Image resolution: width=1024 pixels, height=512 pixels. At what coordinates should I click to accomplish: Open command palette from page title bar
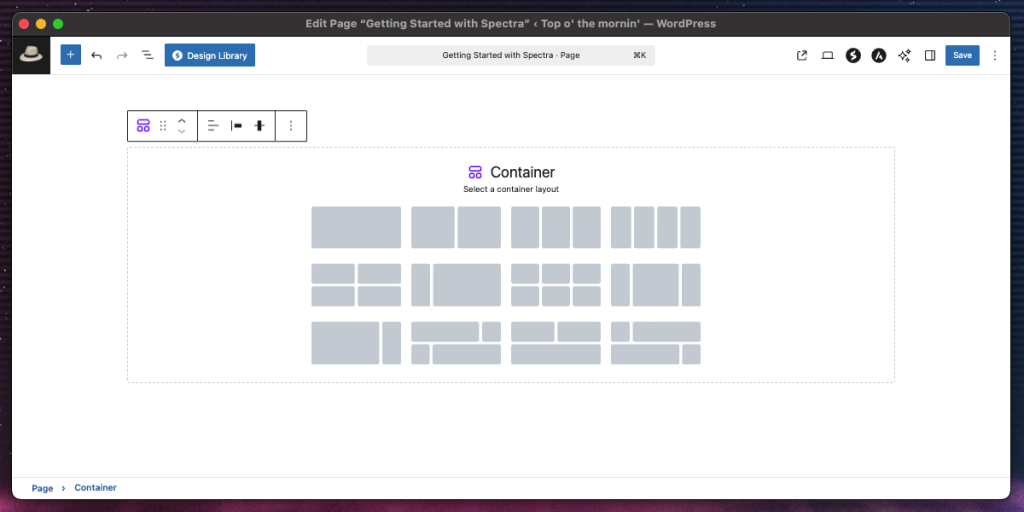click(x=510, y=56)
